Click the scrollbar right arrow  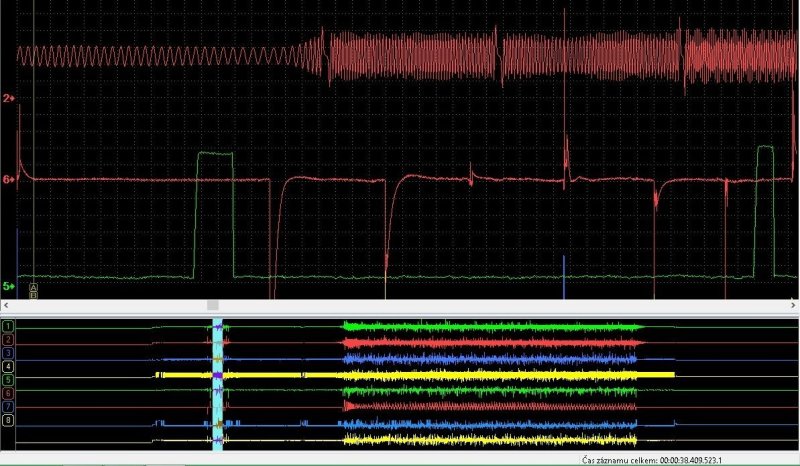coord(793,305)
